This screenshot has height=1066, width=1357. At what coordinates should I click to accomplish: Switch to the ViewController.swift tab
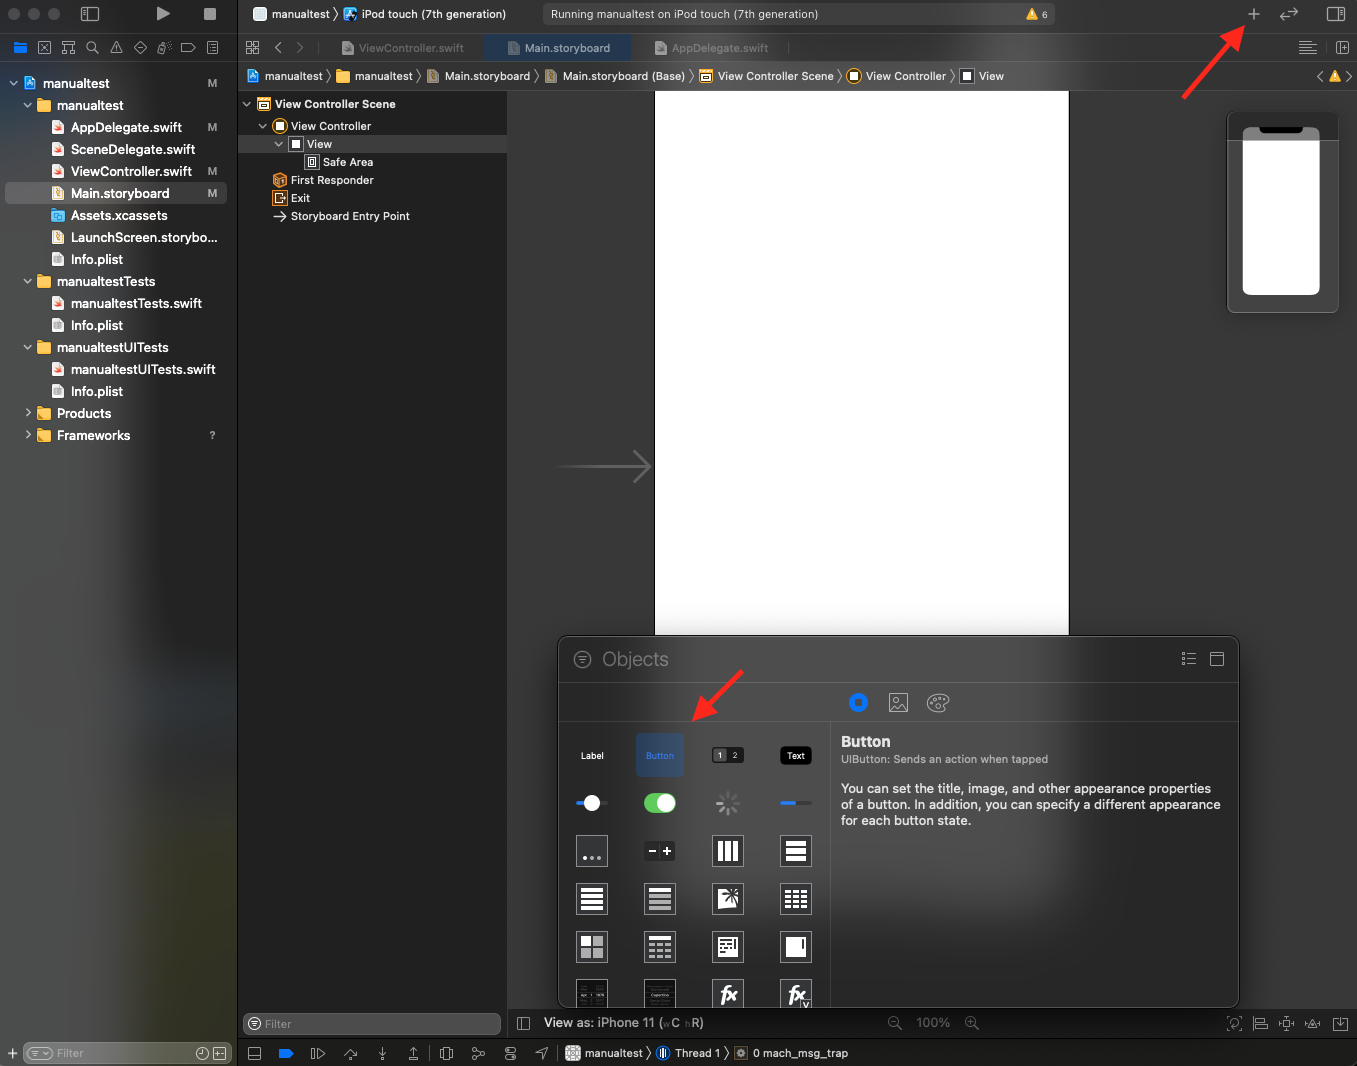click(403, 48)
